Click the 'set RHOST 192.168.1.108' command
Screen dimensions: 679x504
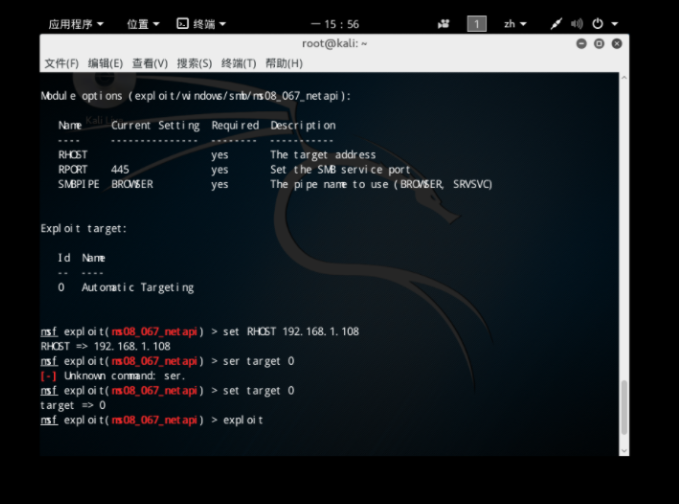pyautogui.click(x=291, y=332)
